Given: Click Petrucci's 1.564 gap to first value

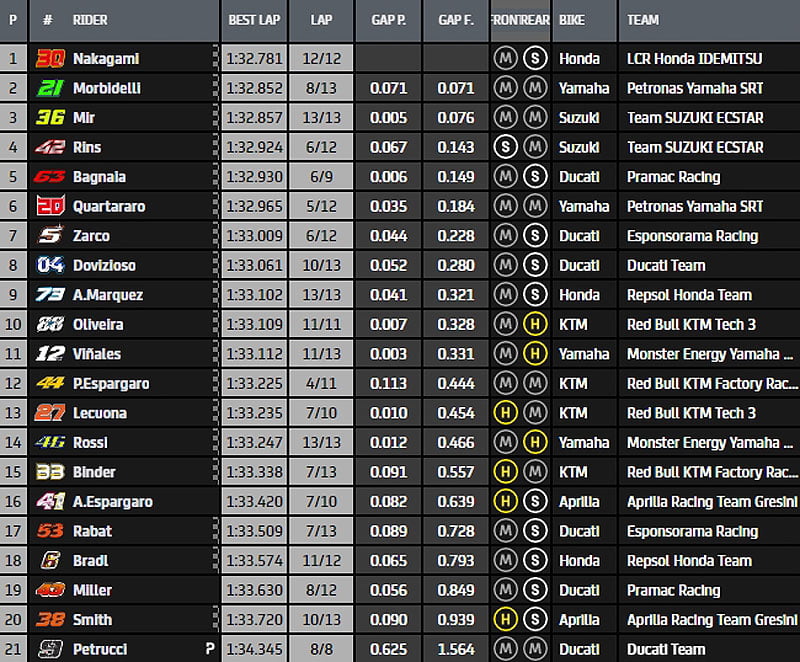Looking at the screenshot, I should pyautogui.click(x=456, y=649).
